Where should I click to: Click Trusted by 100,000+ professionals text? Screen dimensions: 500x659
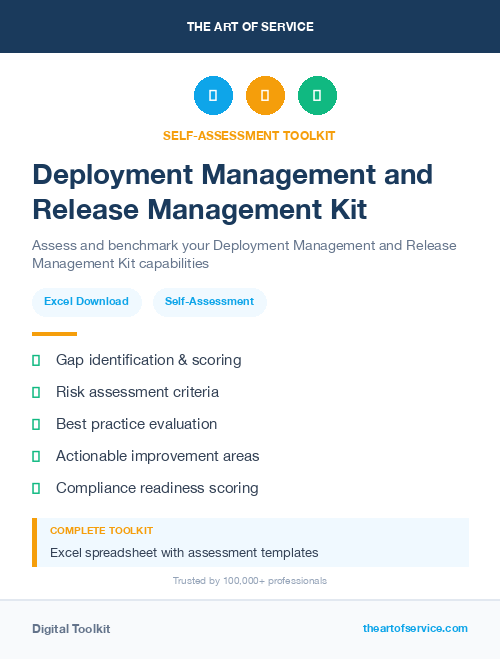250,581
